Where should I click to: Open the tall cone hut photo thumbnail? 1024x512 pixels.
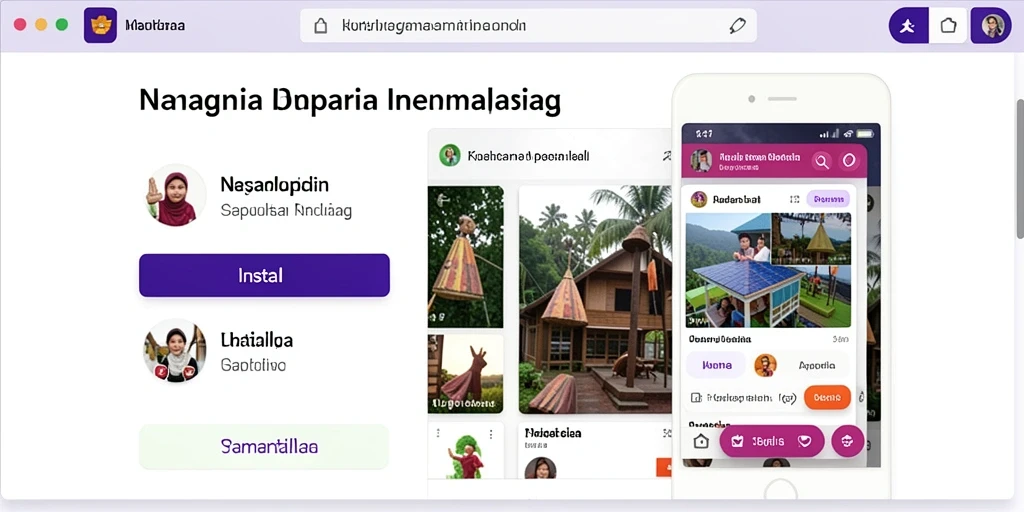tap(466, 257)
